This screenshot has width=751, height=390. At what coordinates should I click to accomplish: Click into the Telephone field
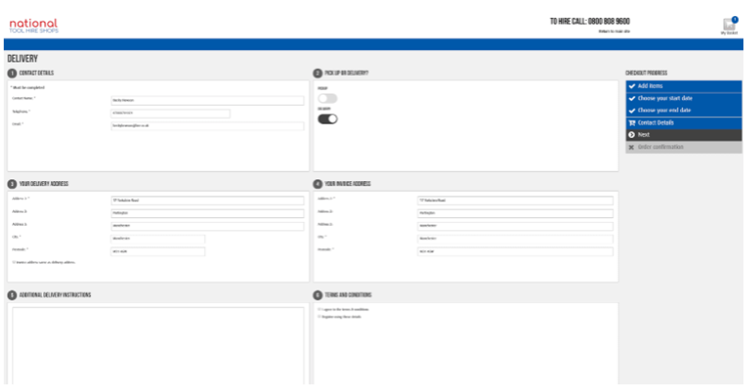click(x=171, y=114)
